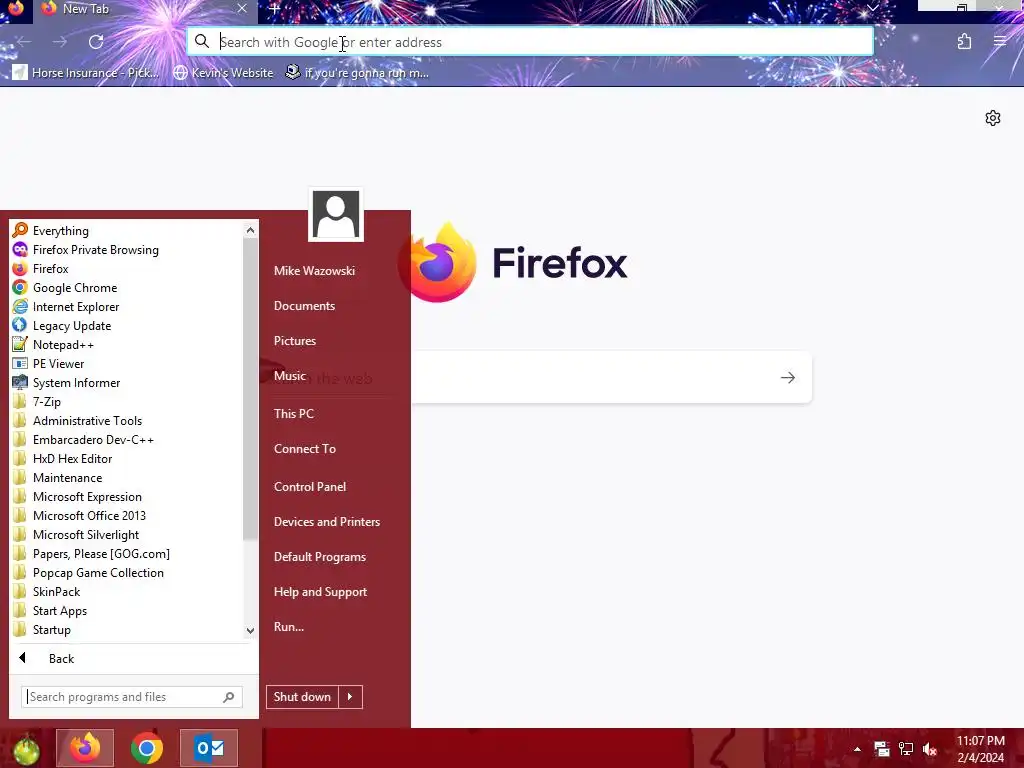
Task: Expand HxD Hex Editor folder
Action: 72,458
